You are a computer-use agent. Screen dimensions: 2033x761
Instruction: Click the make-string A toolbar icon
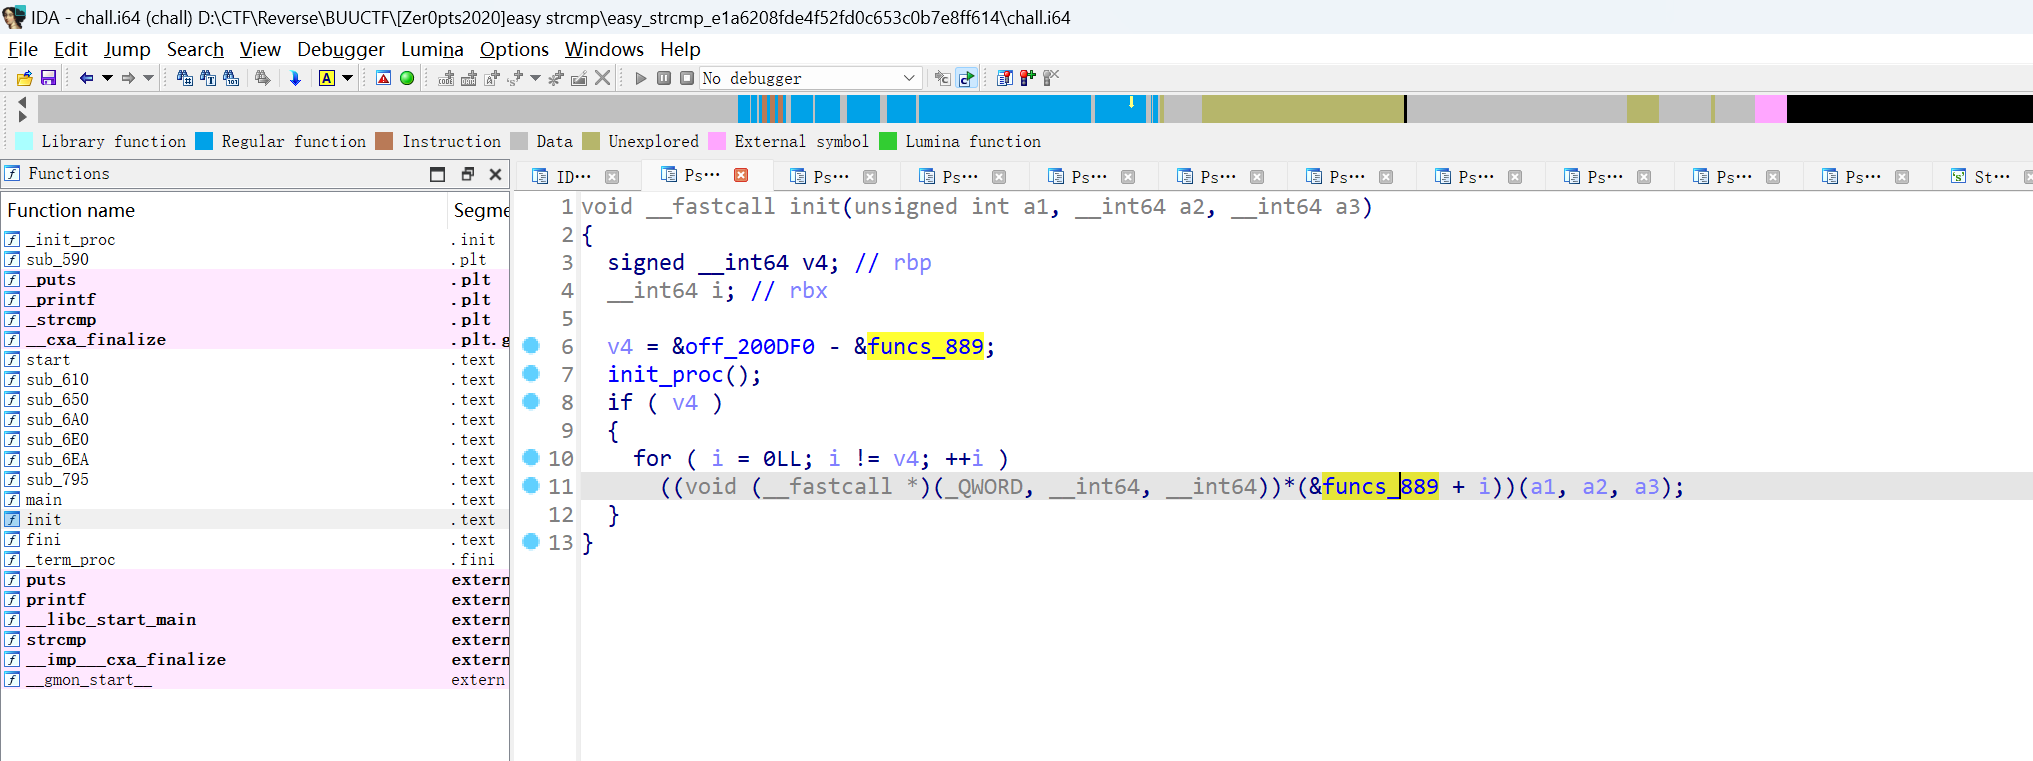492,78
